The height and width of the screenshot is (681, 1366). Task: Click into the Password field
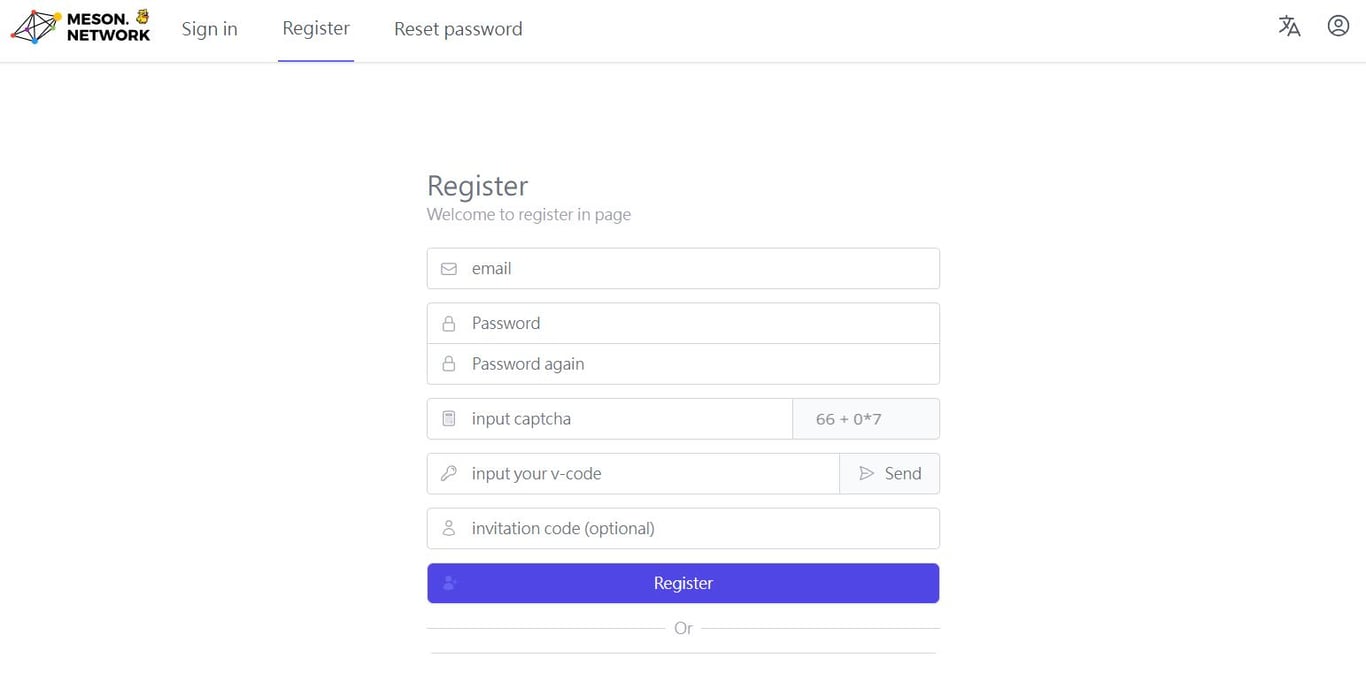click(x=700, y=324)
